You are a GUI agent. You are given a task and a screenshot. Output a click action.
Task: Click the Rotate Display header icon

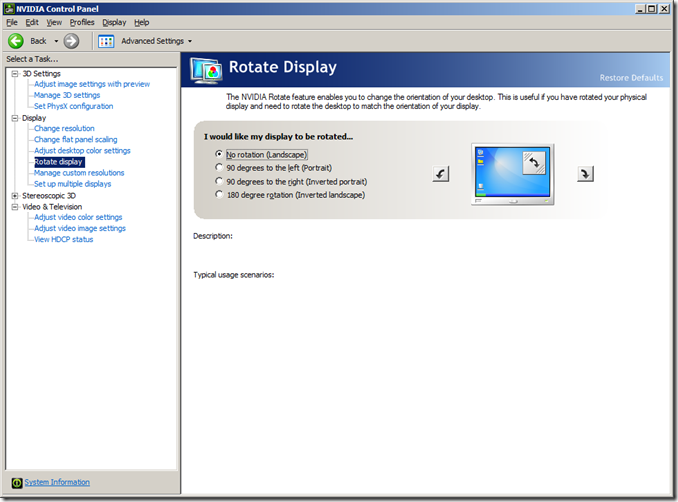coord(206,70)
